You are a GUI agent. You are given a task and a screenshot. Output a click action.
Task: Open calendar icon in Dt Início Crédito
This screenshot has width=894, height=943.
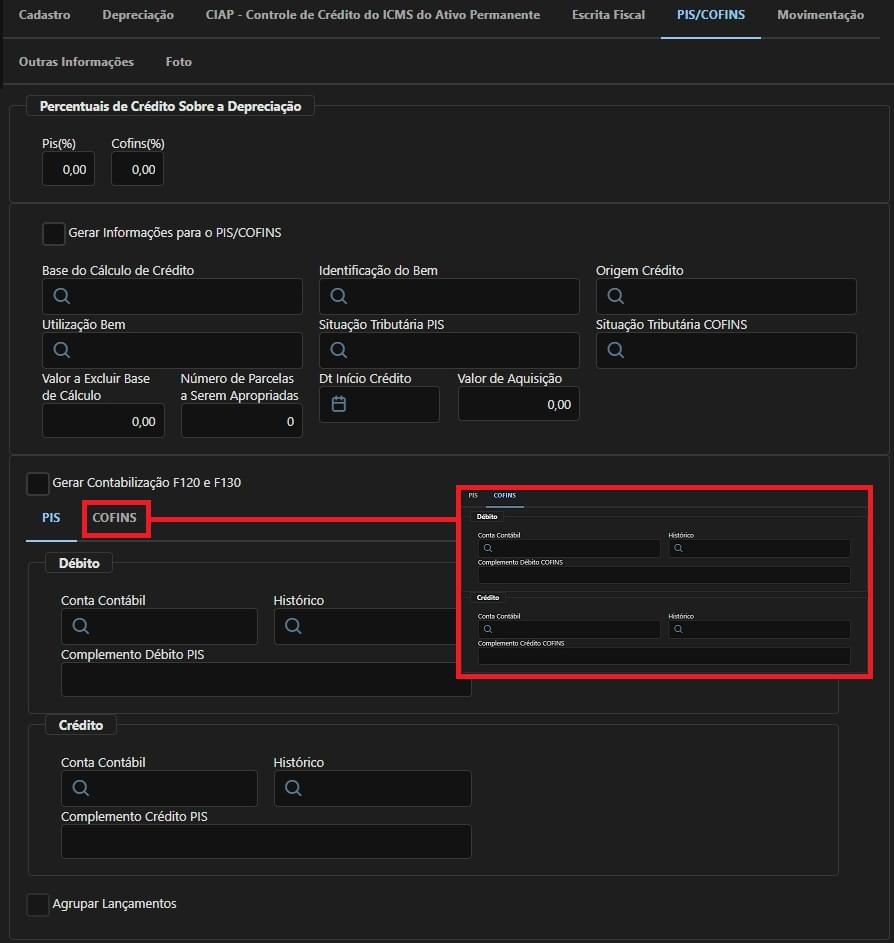click(339, 404)
